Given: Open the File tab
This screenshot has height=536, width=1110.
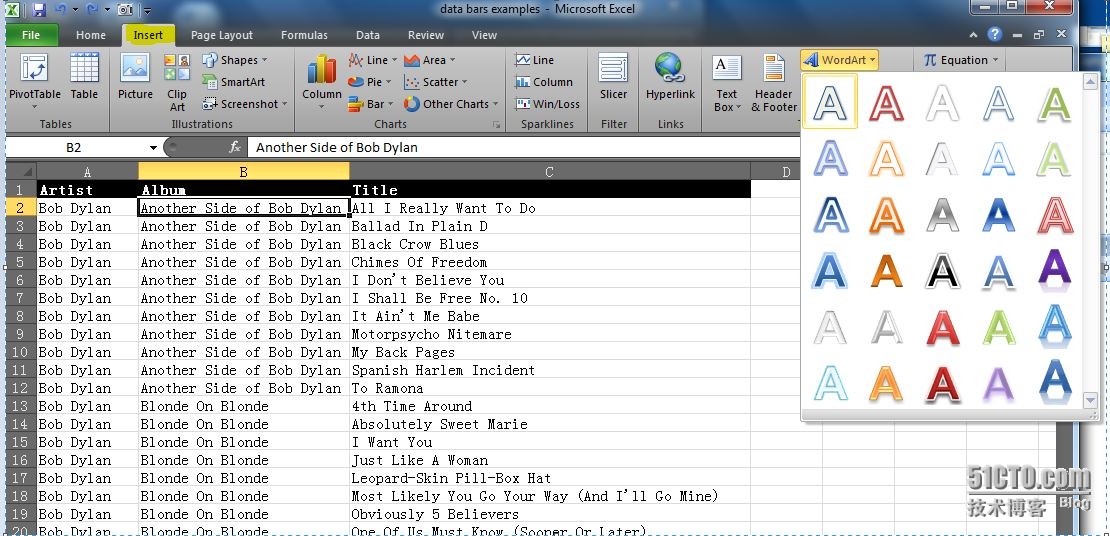Looking at the screenshot, I should pyautogui.click(x=31, y=35).
